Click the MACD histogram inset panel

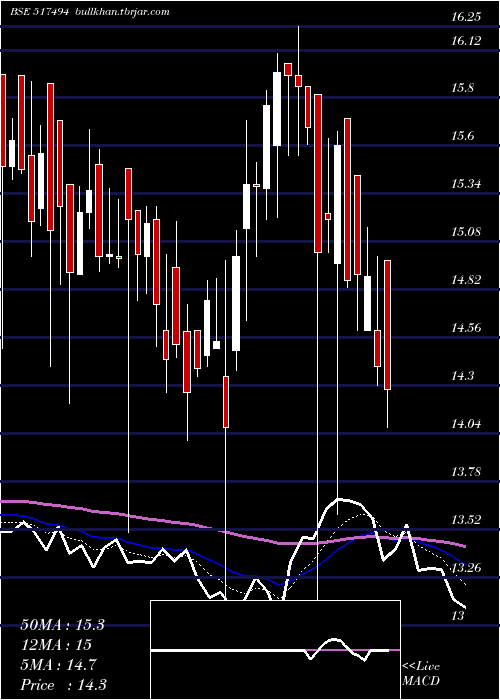pos(275,650)
